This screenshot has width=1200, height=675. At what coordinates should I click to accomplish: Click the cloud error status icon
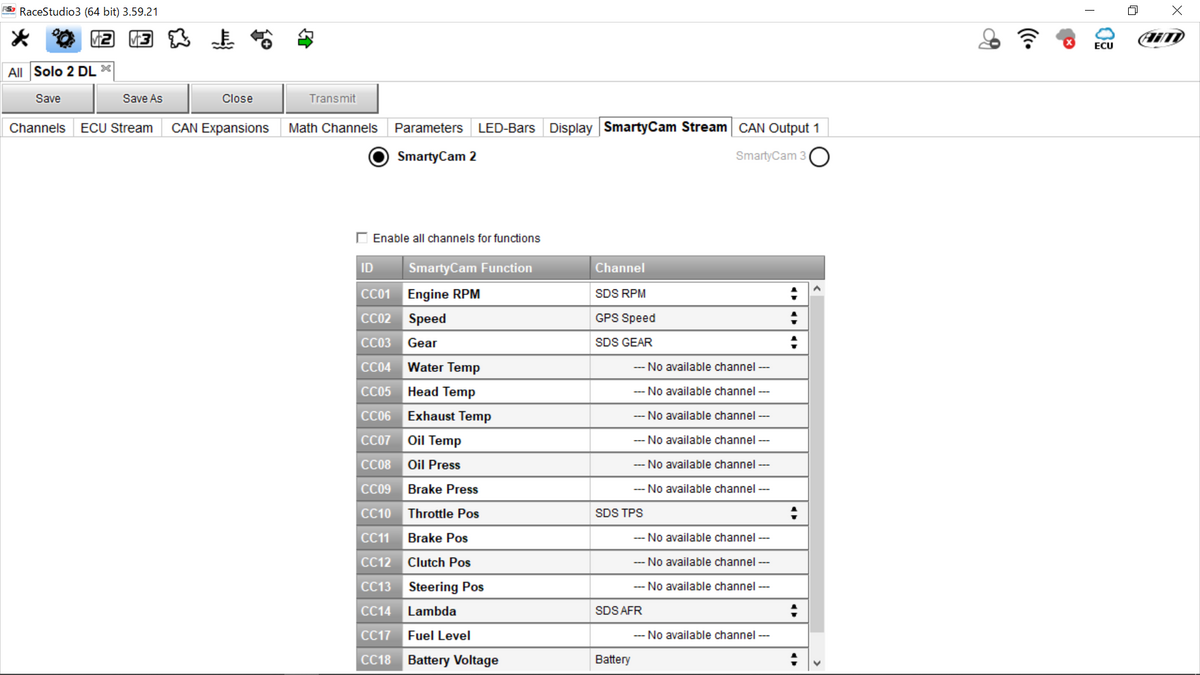(1066, 39)
